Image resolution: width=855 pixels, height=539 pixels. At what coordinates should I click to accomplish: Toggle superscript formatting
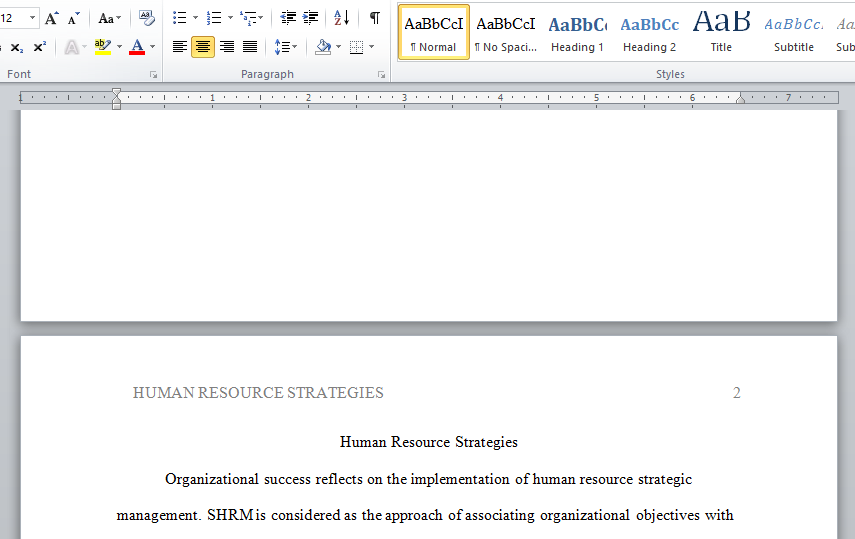coord(39,47)
